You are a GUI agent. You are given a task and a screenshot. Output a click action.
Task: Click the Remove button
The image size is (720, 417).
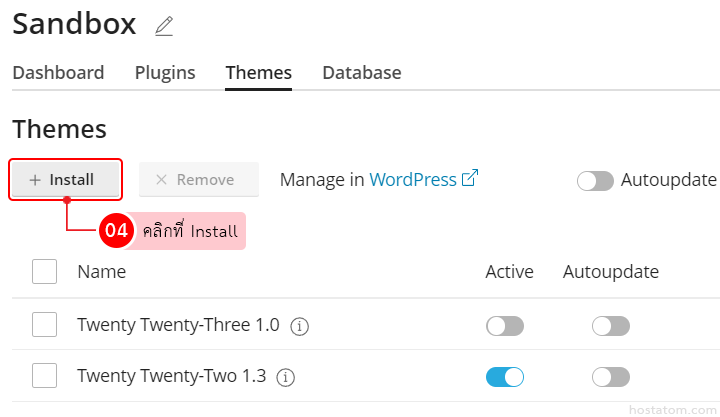[198, 180]
